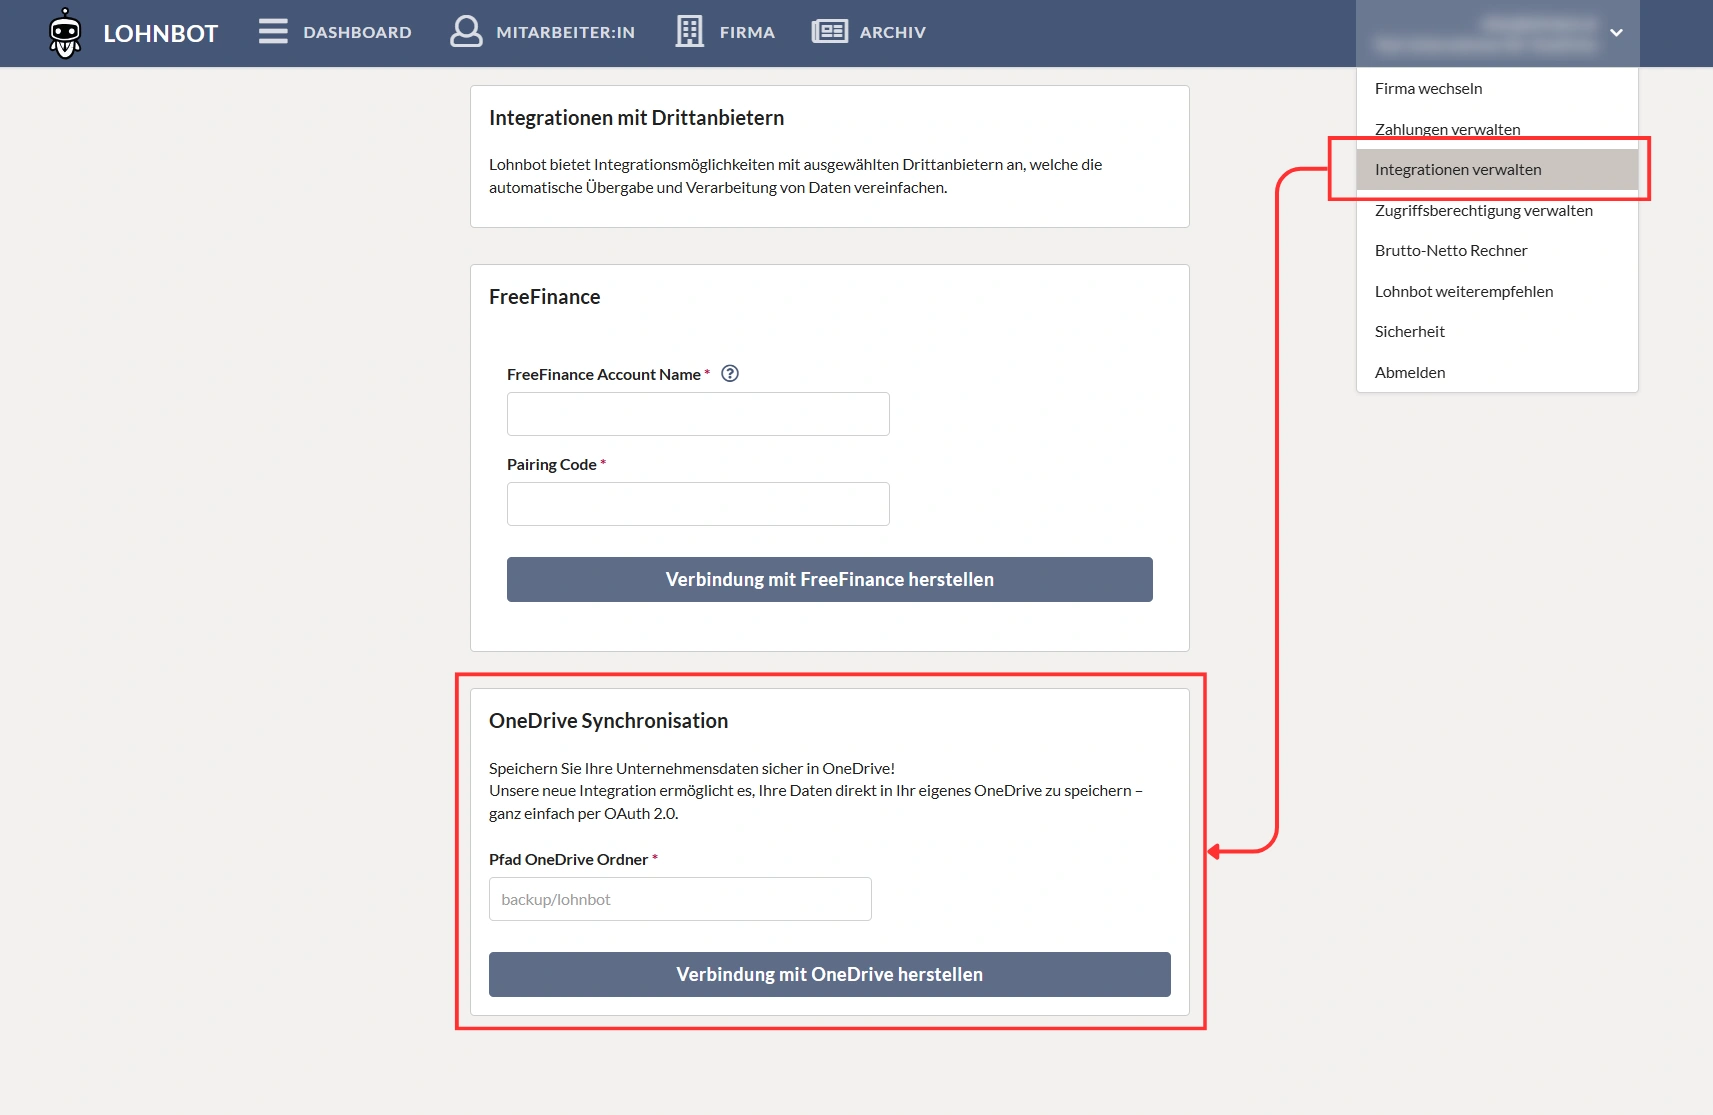Image resolution: width=1713 pixels, height=1115 pixels.
Task: Open the Brutto-Netto Rechner
Action: click(x=1450, y=251)
